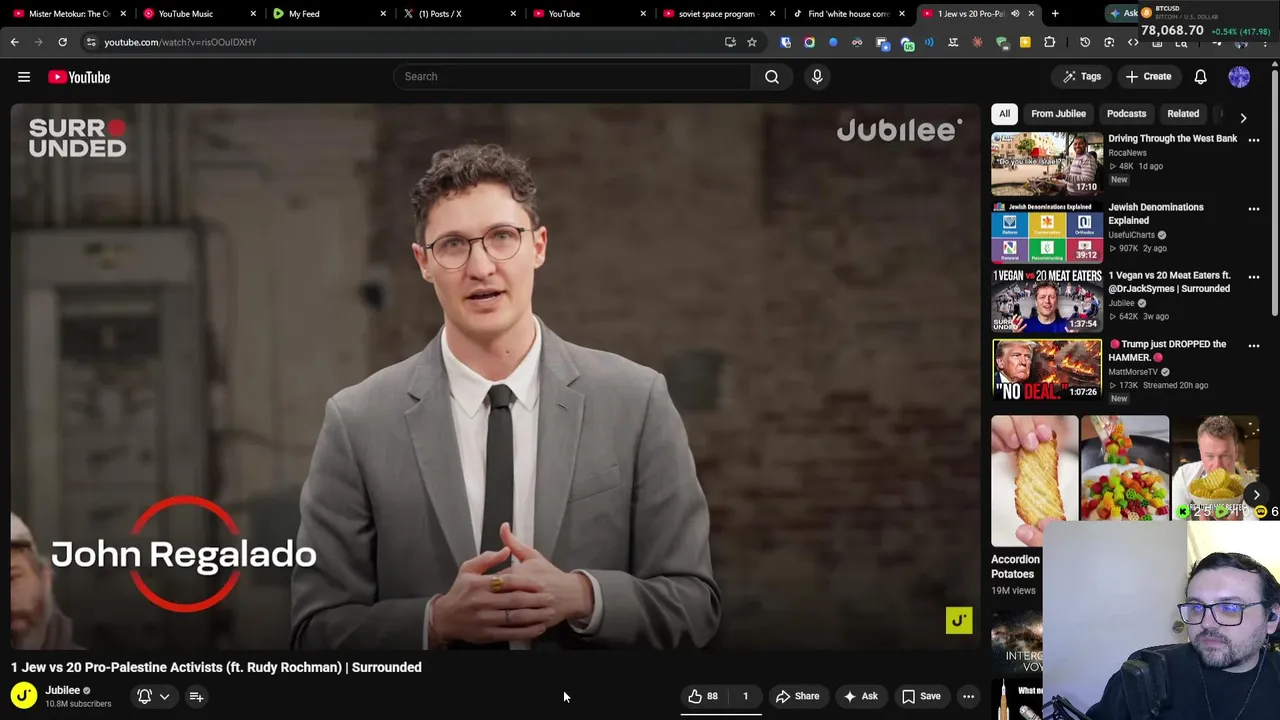Start voice search with microphone icon
1280x720 pixels.
(817, 76)
